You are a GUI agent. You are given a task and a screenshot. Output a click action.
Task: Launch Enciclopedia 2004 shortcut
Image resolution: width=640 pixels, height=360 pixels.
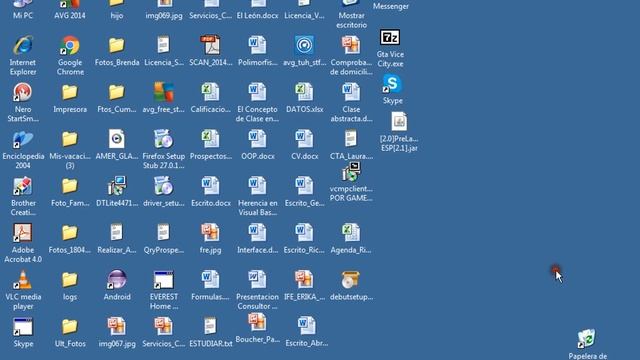pos(23,140)
